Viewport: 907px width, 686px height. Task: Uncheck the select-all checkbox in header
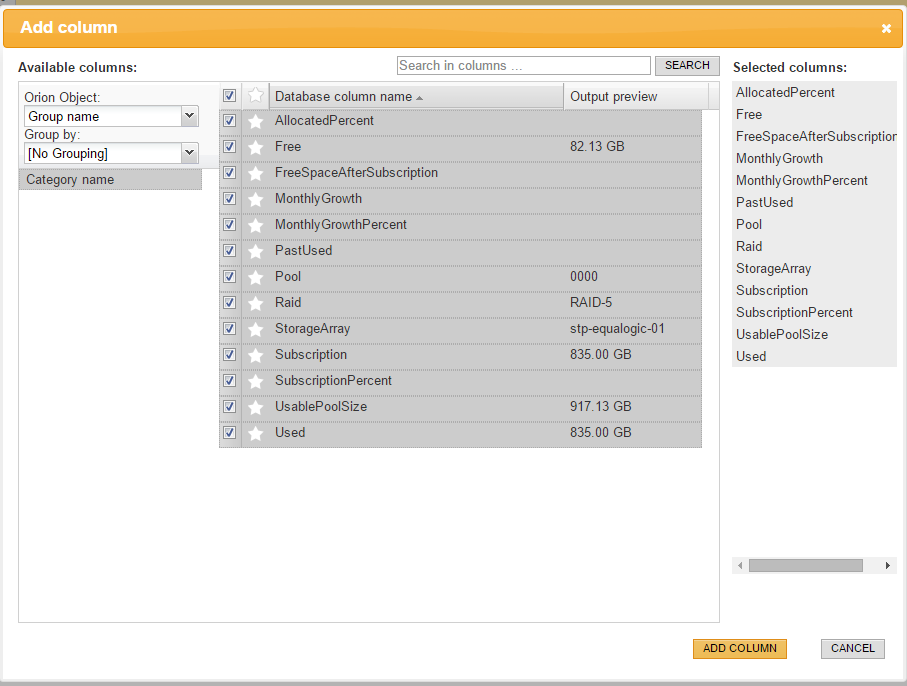[230, 95]
